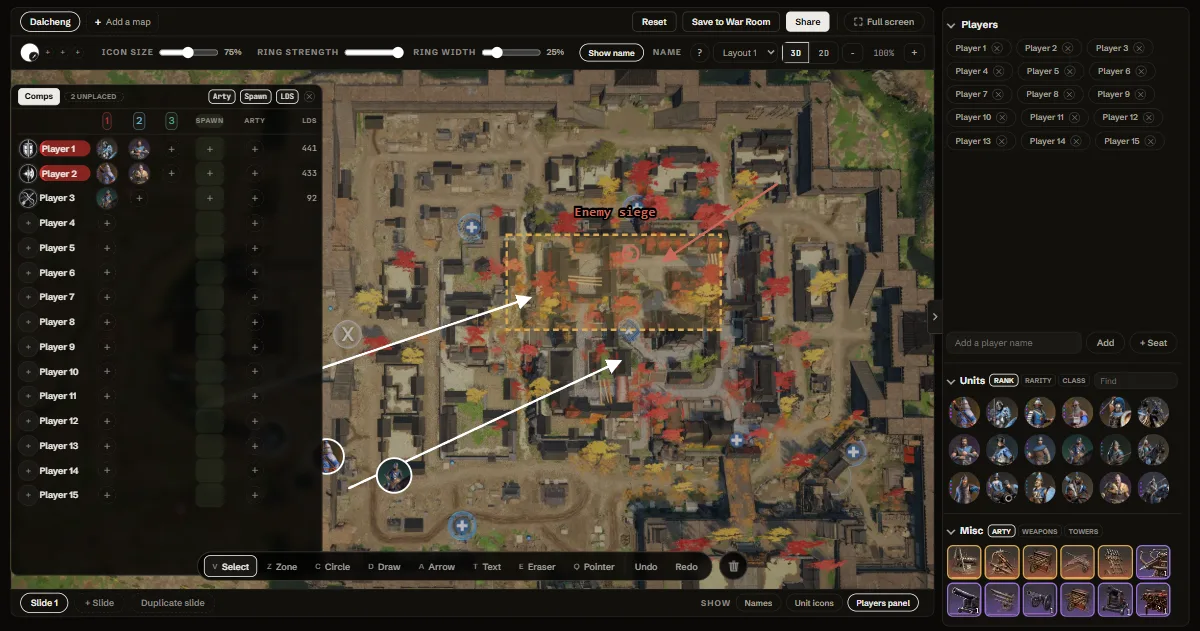Toggle the LDS column button
This screenshot has height=631, width=1200.
288,97
